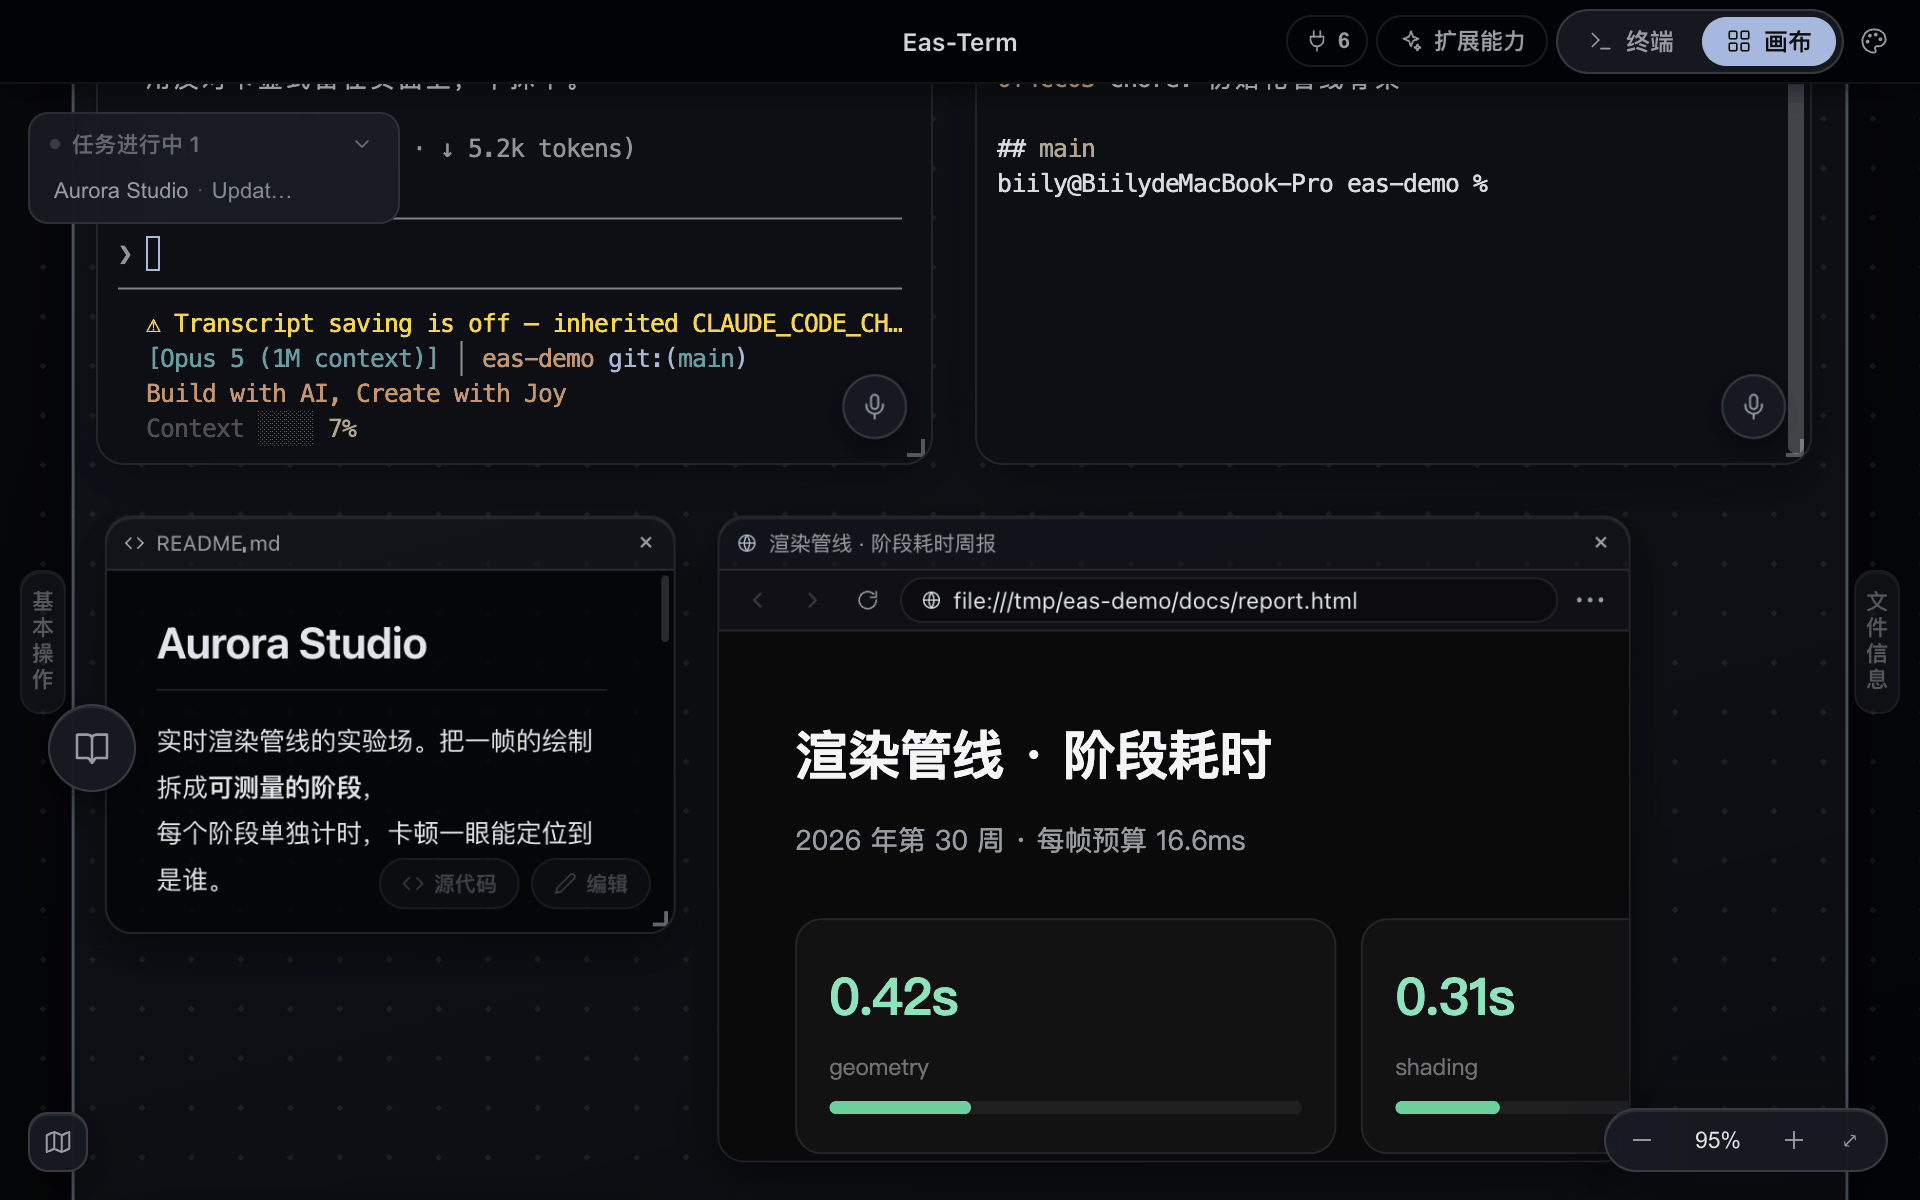Viewport: 1920px width, 1200px height.
Task: Grab the left terminal resize corner handle
Action: (916, 448)
